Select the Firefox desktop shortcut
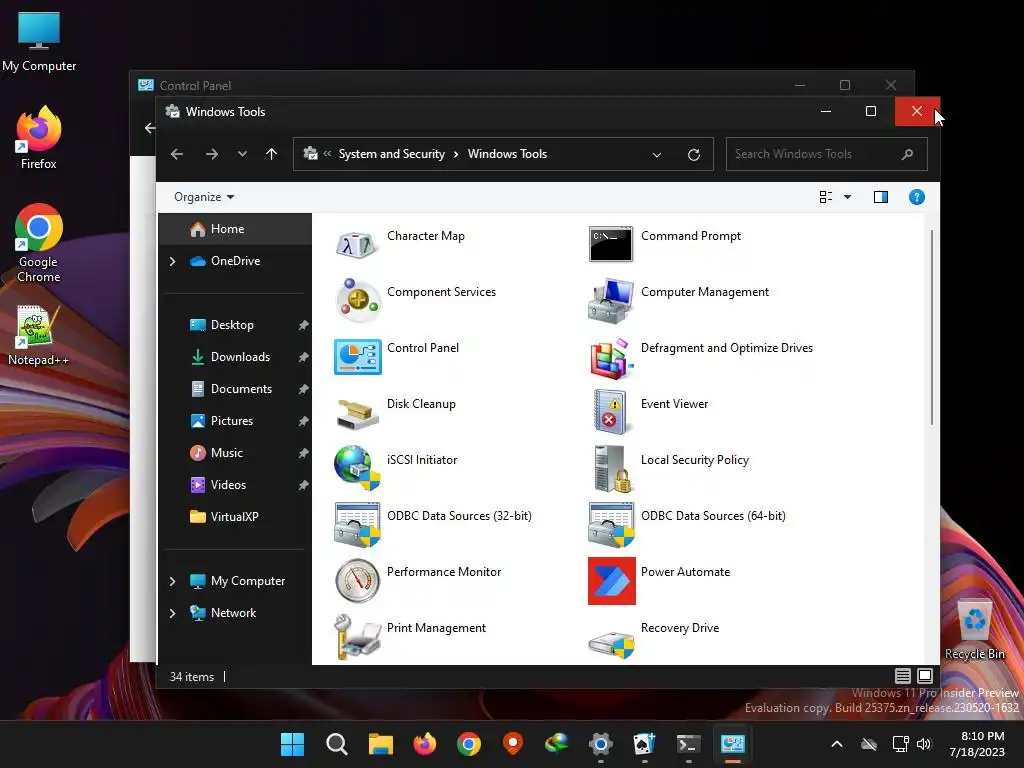The width and height of the screenshot is (1024, 768). pos(39,138)
